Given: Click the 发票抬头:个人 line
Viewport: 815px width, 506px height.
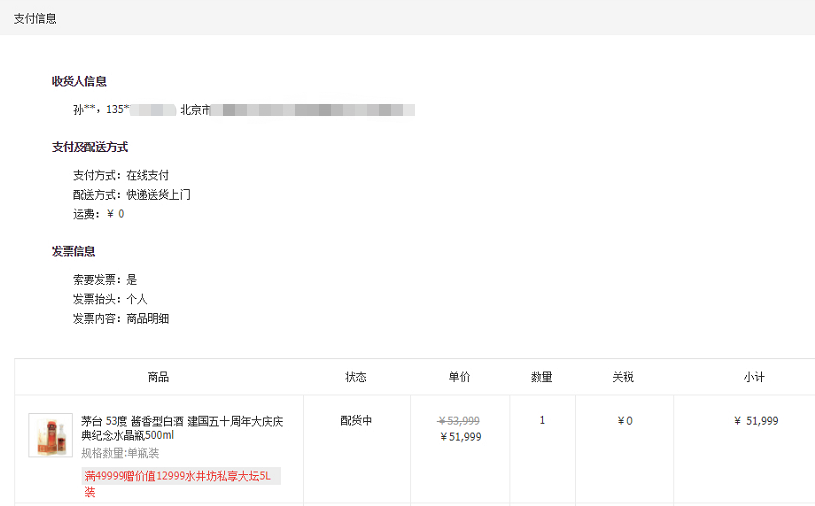Looking at the screenshot, I should coord(110,299).
